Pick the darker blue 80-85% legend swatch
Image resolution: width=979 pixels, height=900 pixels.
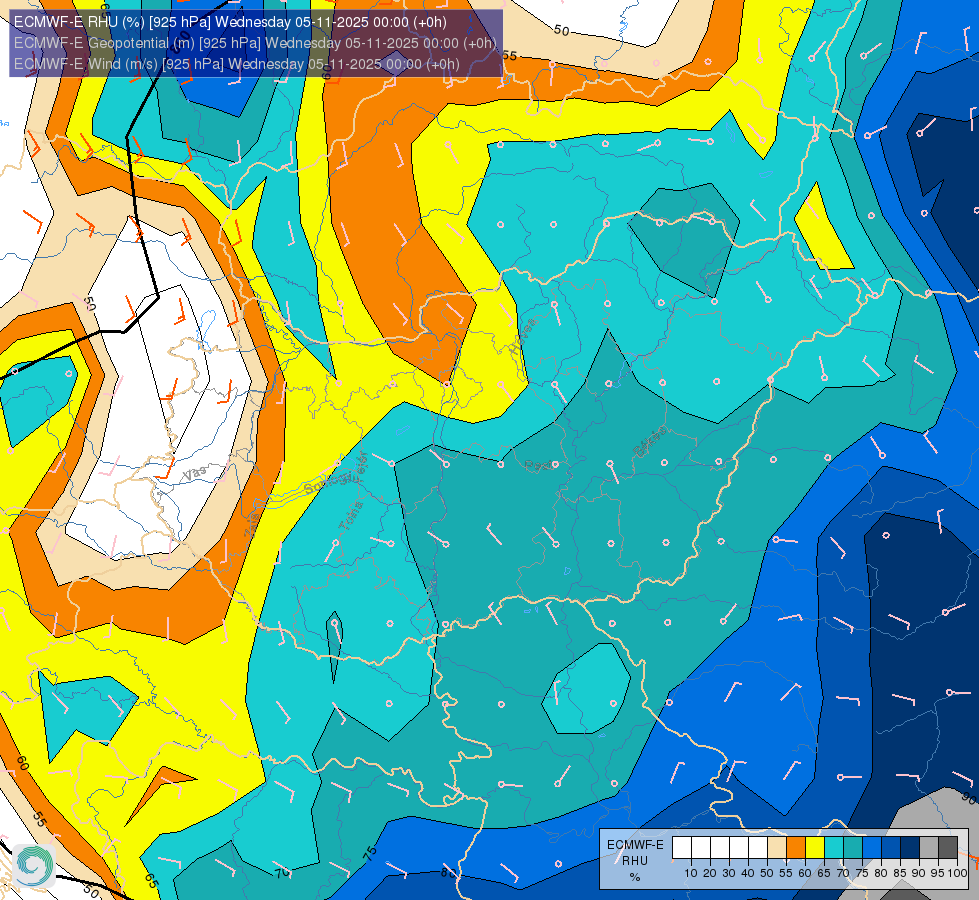click(x=891, y=848)
